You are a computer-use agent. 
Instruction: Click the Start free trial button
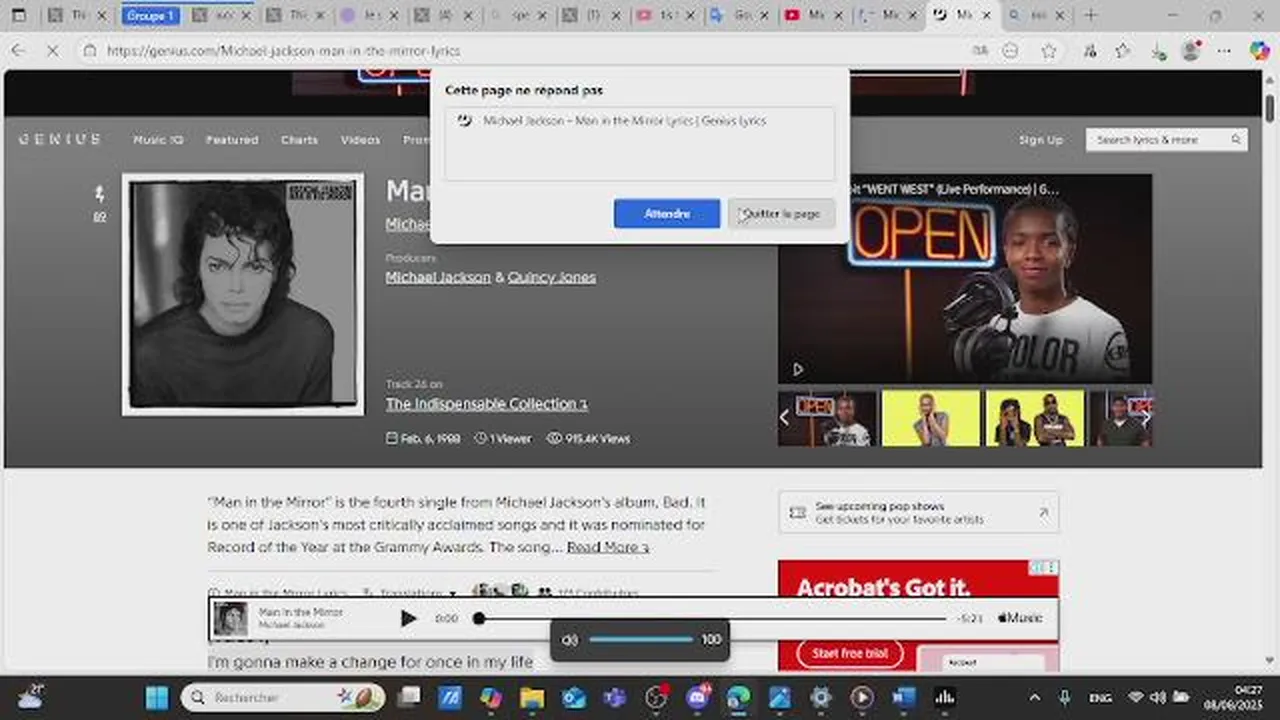click(850, 653)
